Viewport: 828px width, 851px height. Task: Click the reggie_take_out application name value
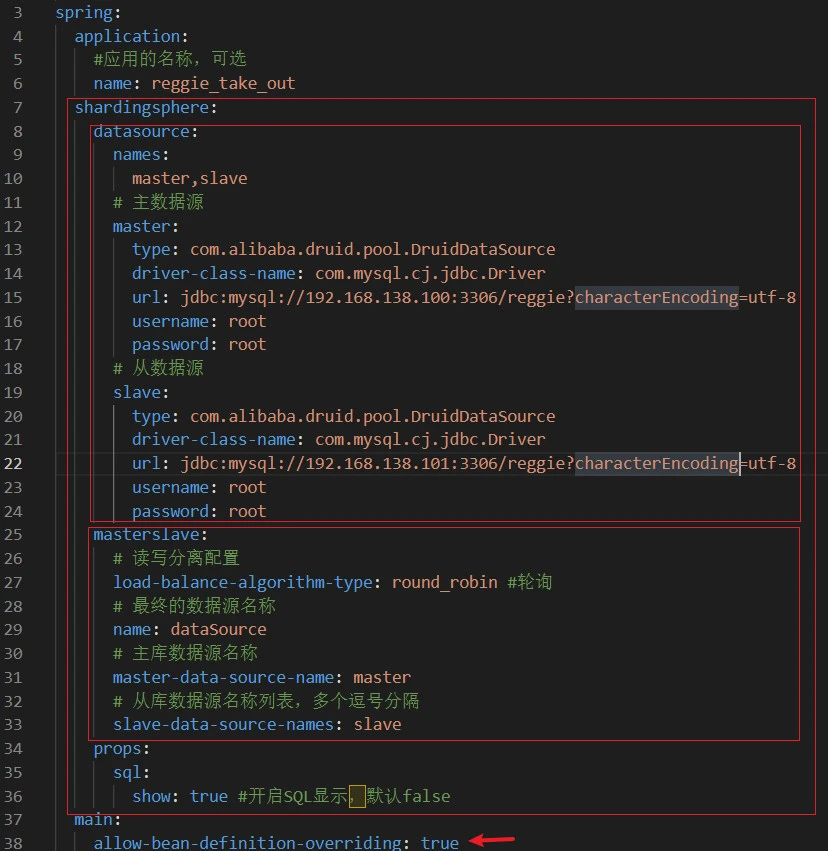tap(223, 83)
